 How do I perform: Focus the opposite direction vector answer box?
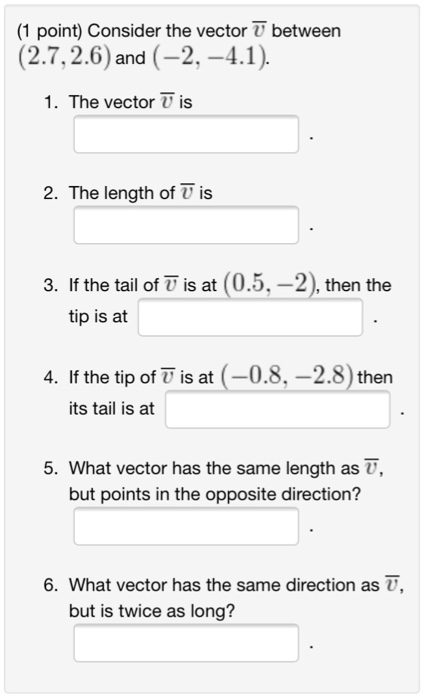pyautogui.click(x=186, y=526)
